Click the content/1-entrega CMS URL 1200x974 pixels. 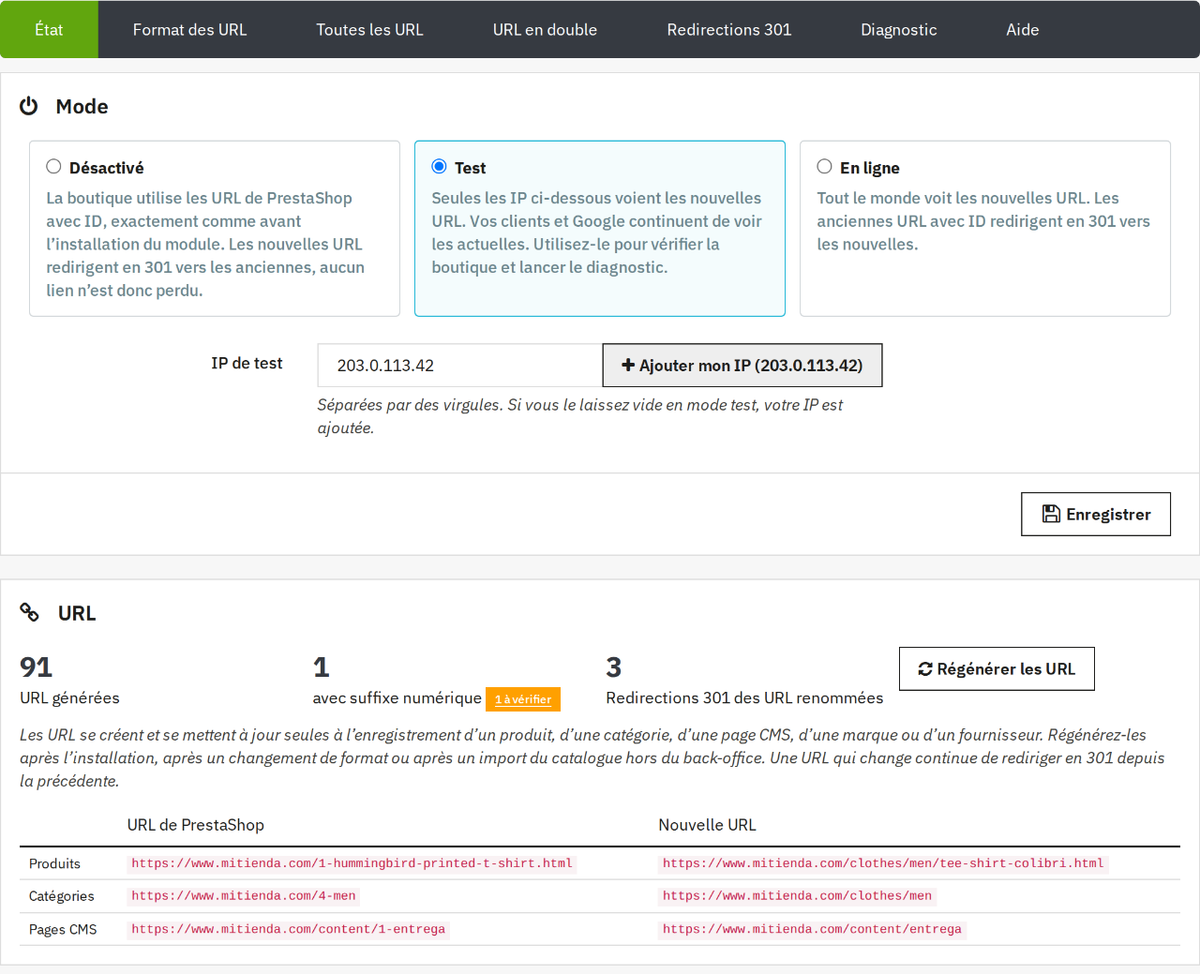click(x=288, y=929)
